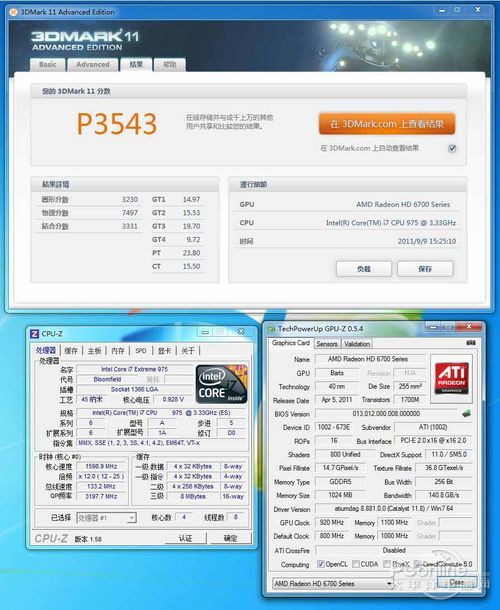The width and height of the screenshot is (500, 610).
Task: Select the Graphics Card tab in GPU-Z
Action: [x=291, y=343]
